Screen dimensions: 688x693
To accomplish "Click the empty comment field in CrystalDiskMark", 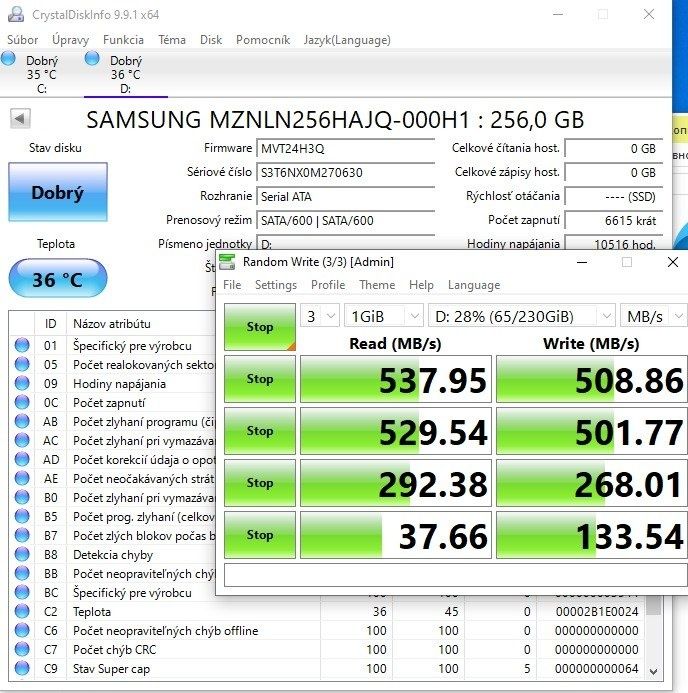I will point(456,575).
